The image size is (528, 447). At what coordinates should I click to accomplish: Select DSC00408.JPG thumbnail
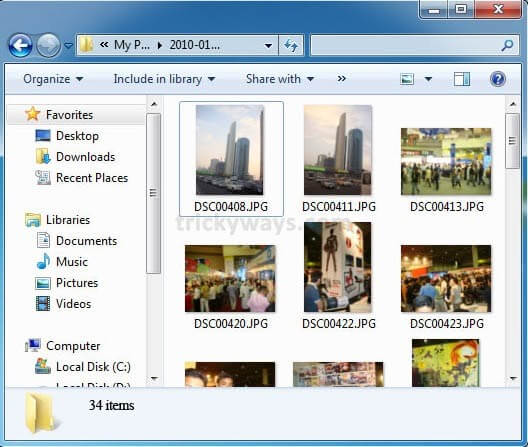coord(230,150)
